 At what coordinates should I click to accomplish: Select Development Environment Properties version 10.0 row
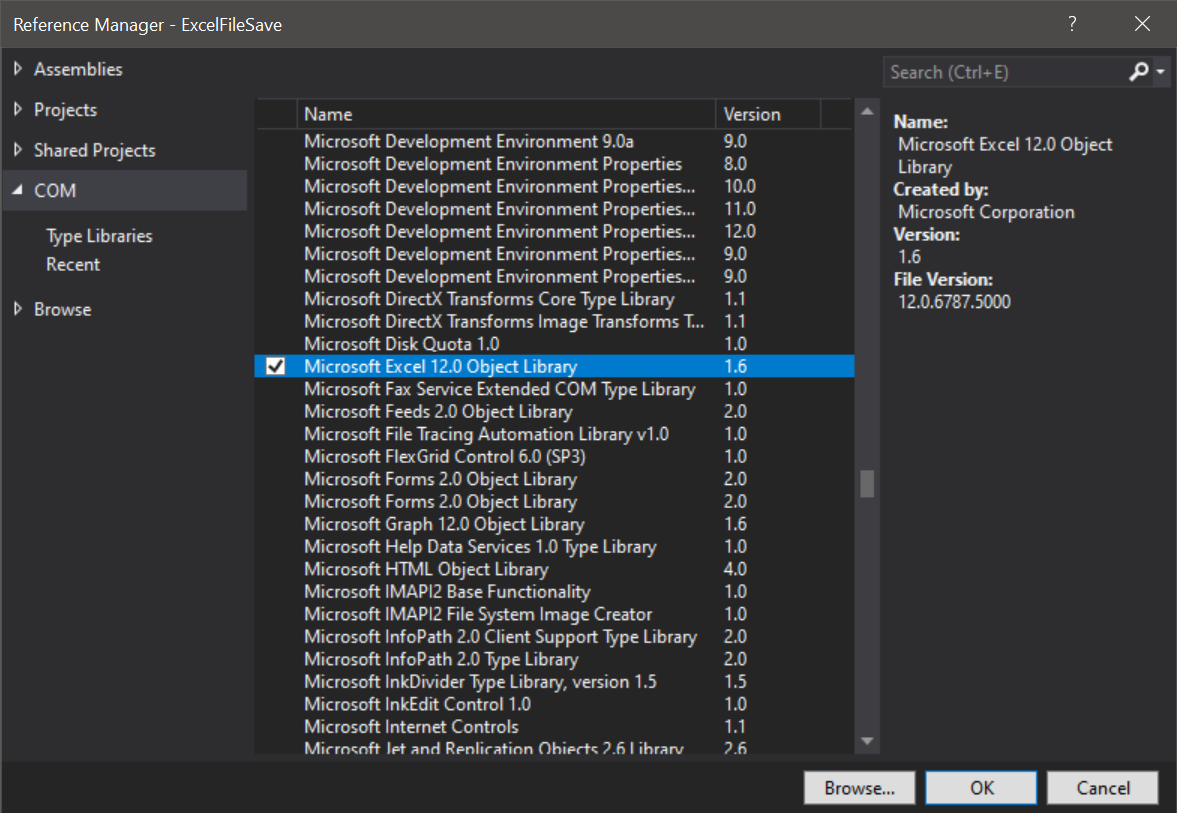click(x=554, y=186)
